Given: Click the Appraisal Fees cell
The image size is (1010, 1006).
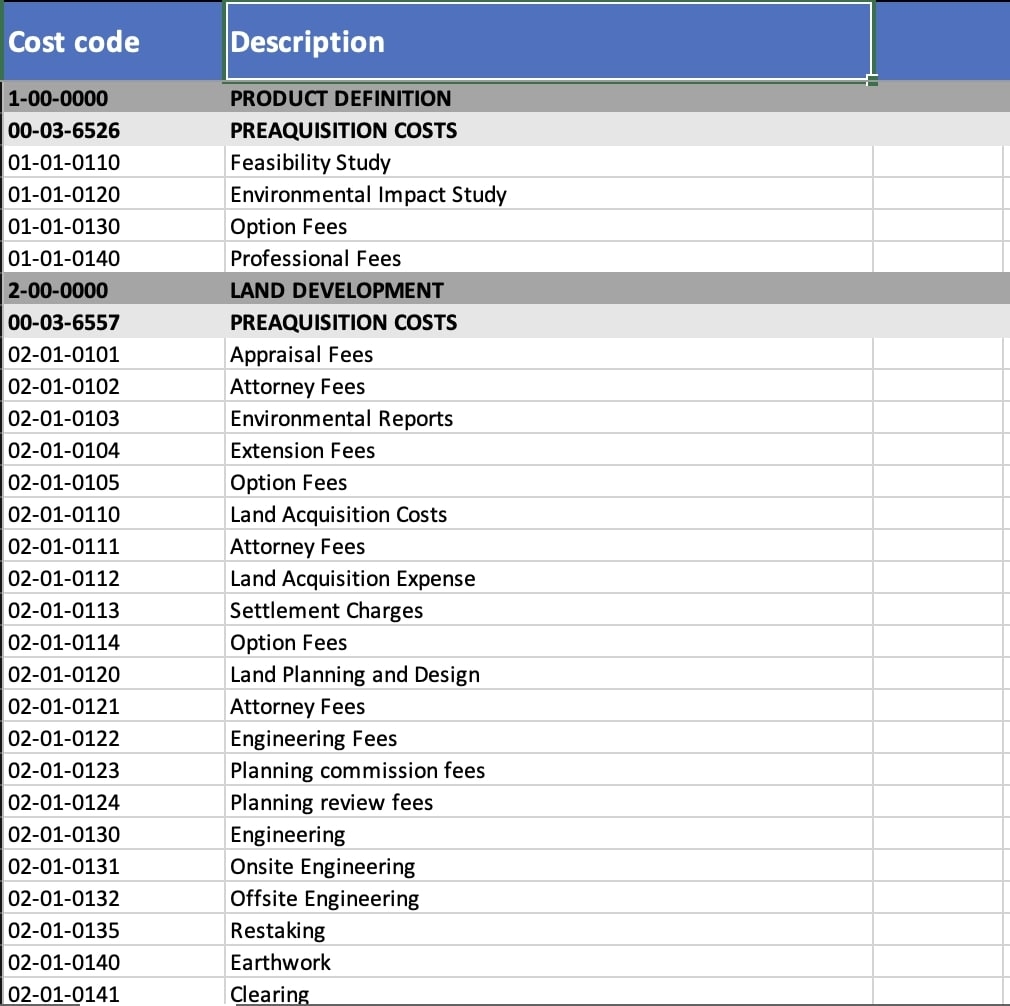Looking at the screenshot, I should 548,354.
